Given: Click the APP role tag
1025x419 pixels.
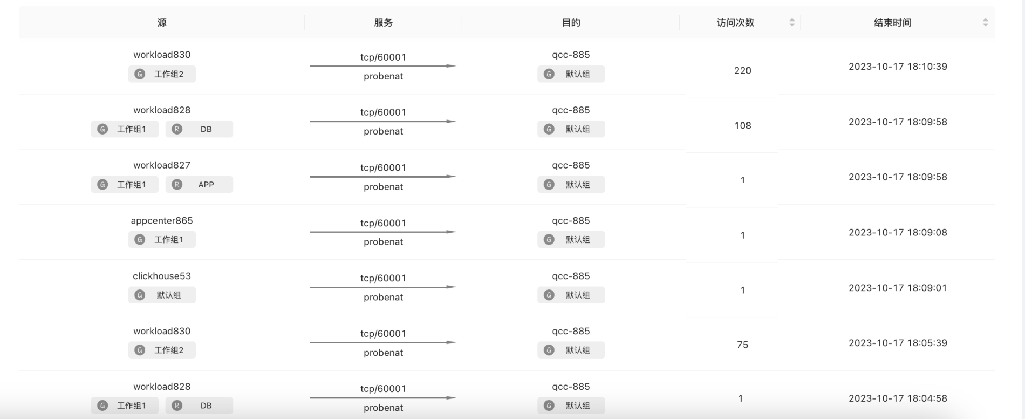Looking at the screenshot, I should 199,184.
